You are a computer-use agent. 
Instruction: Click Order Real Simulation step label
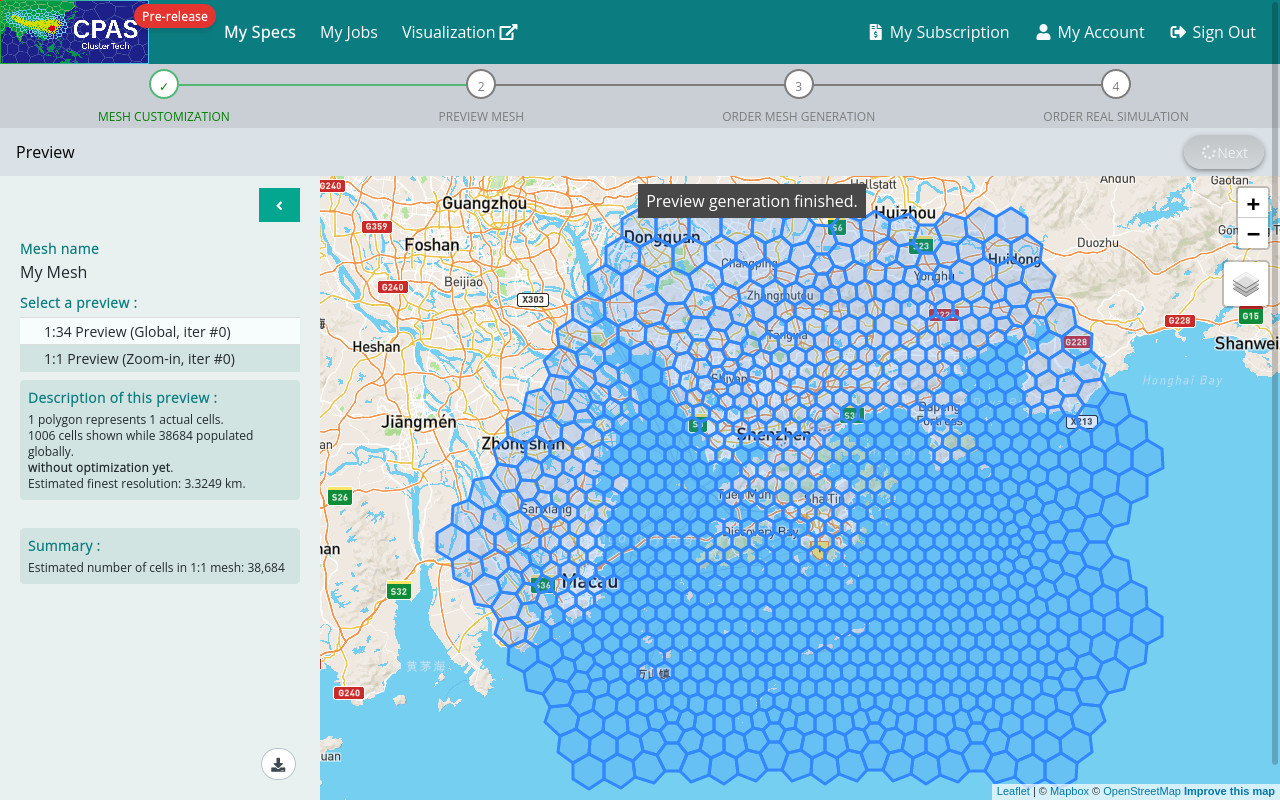[1116, 116]
